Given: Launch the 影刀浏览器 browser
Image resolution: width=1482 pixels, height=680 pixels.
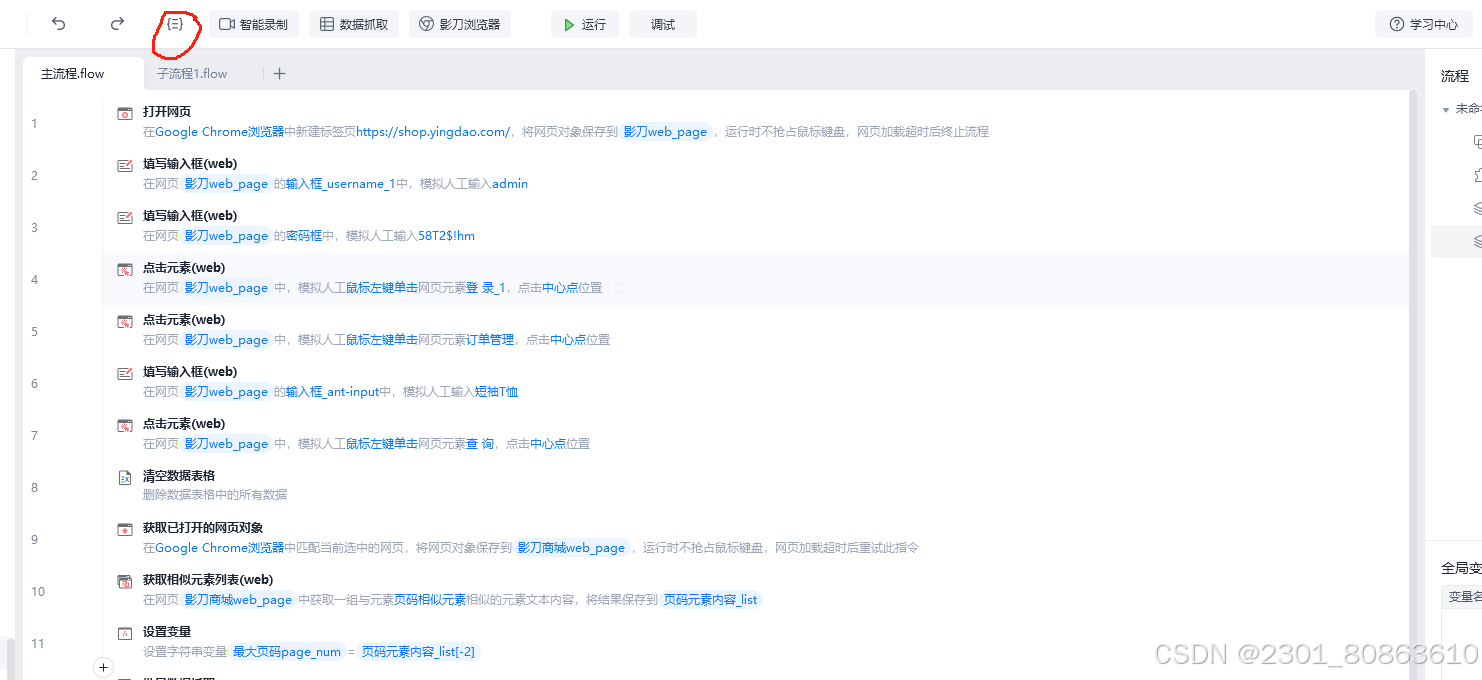Looking at the screenshot, I should point(460,24).
